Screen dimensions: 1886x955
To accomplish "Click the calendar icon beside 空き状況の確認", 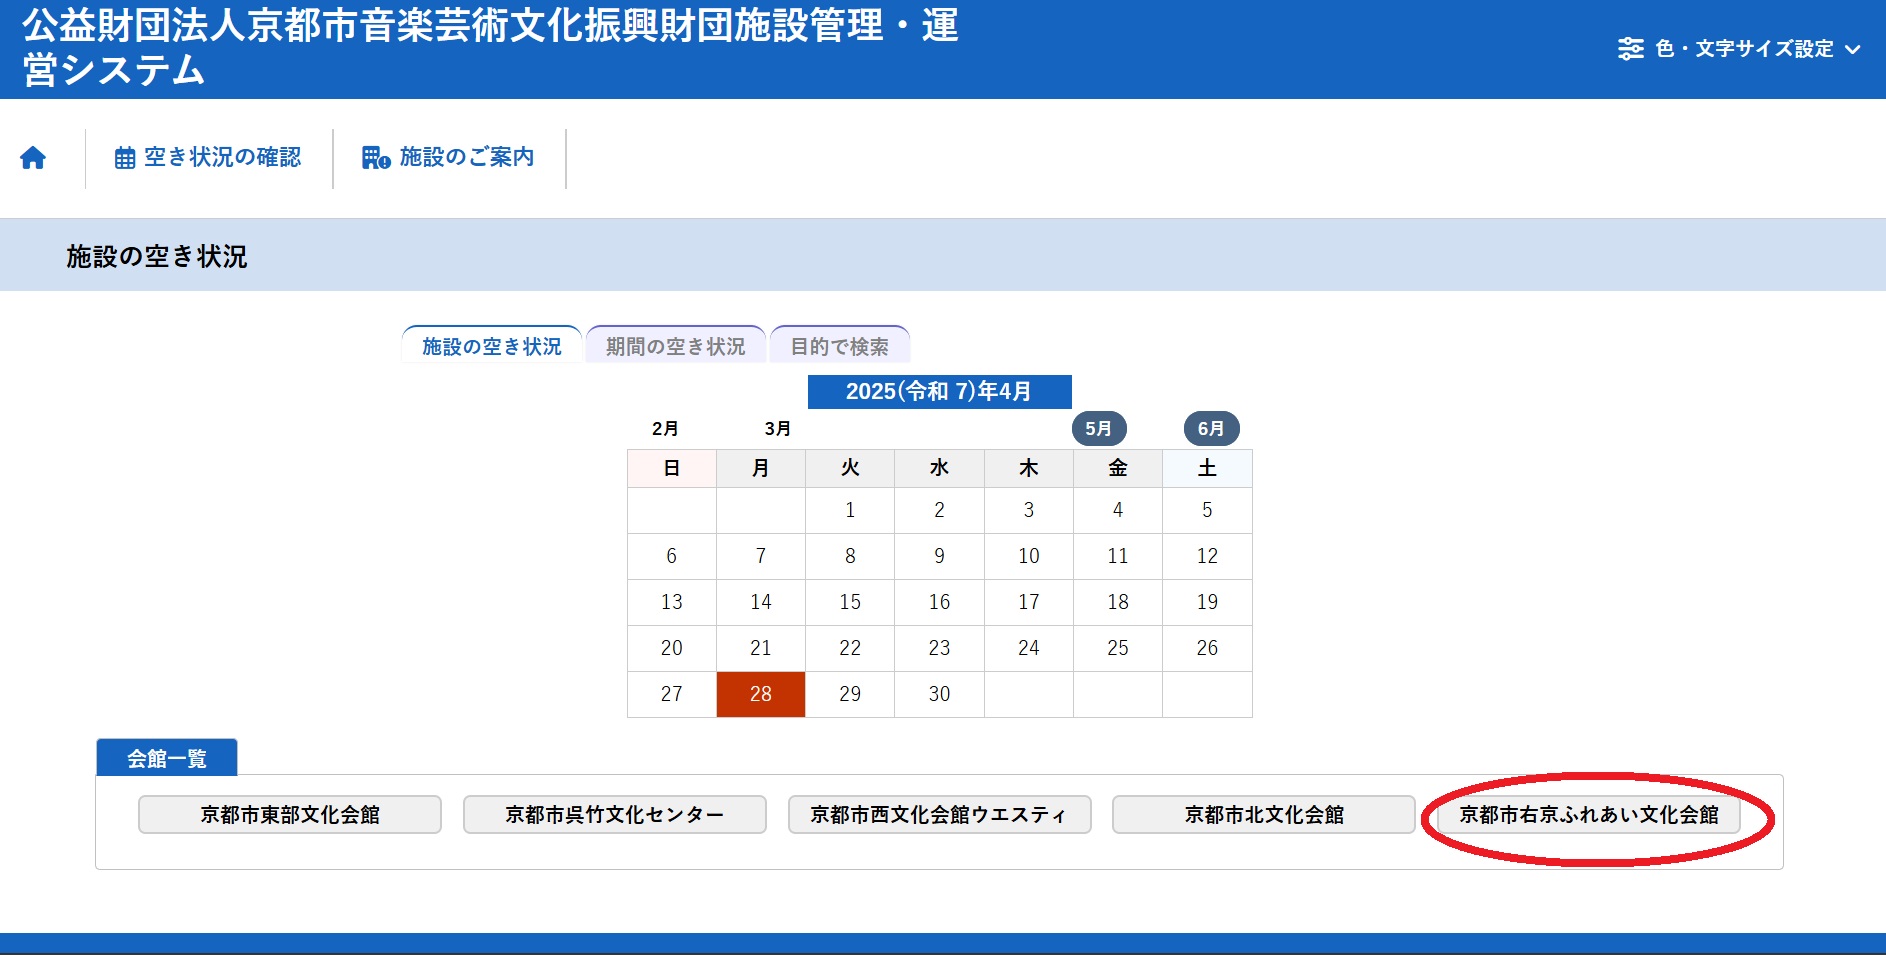I will coord(125,158).
